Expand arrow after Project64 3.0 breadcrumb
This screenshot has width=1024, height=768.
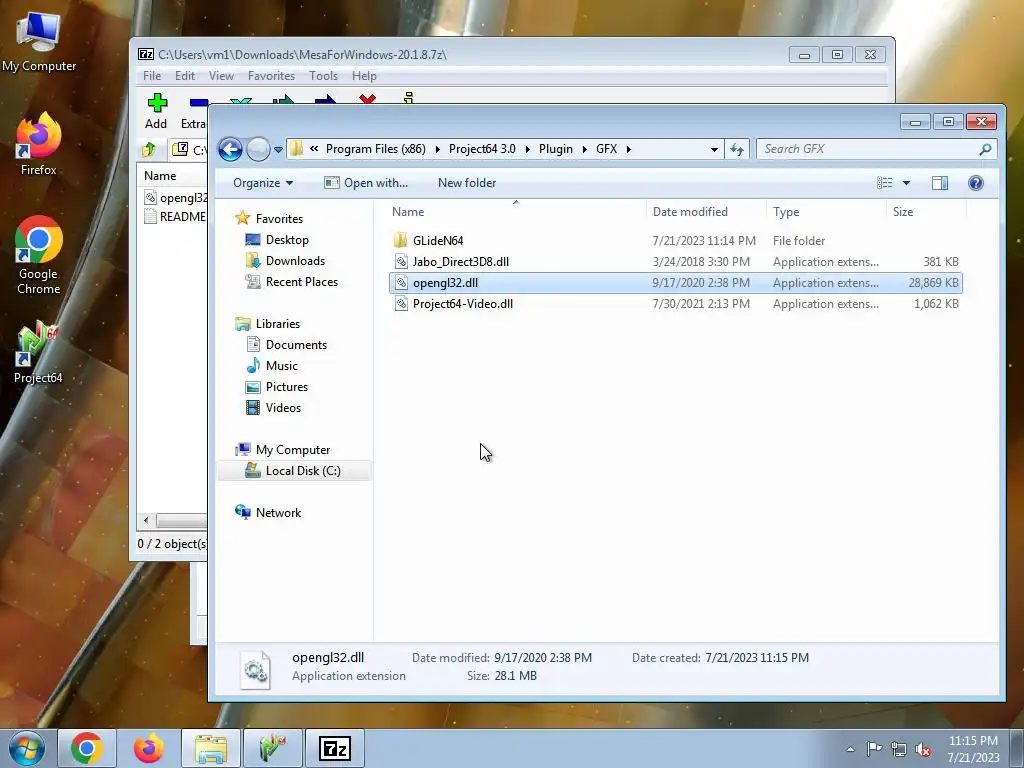528,150
